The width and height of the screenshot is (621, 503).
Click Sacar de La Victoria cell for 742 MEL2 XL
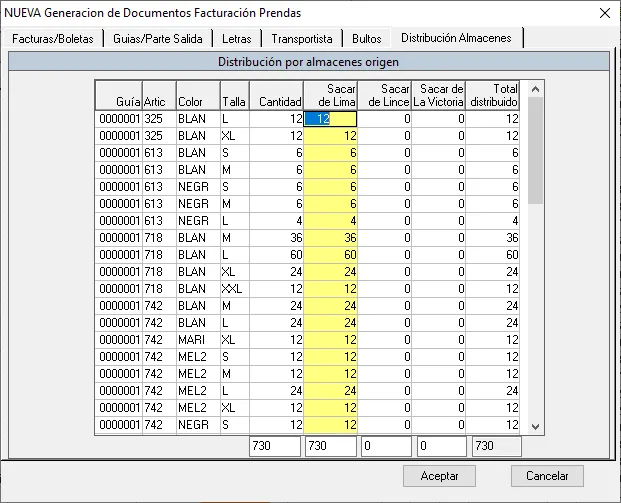438,408
